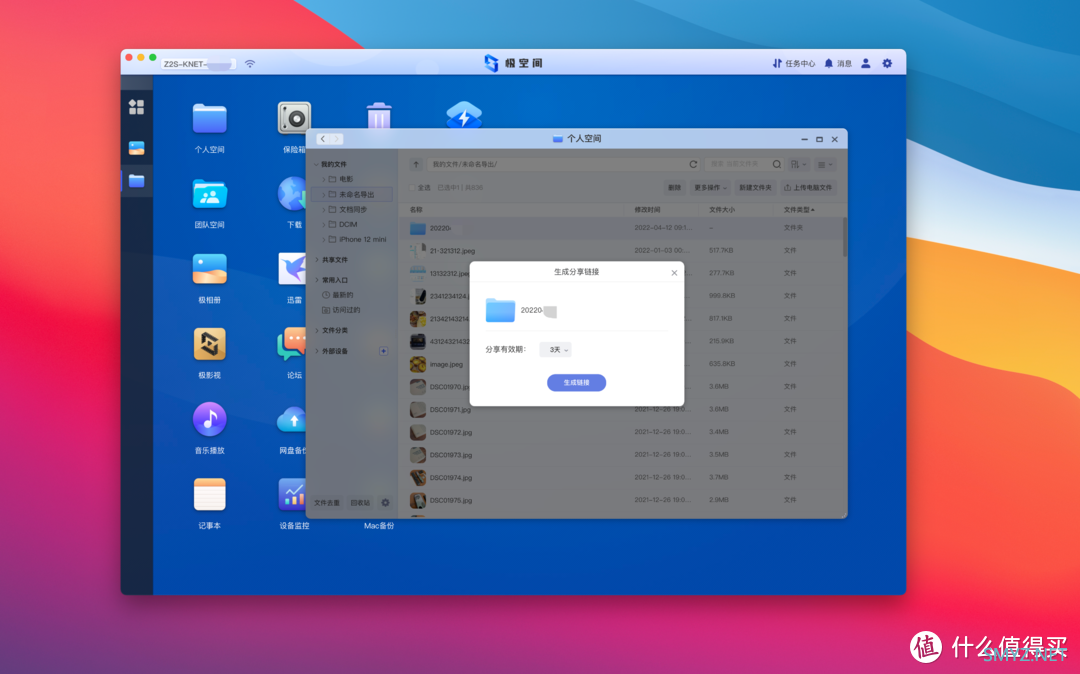The image size is (1080, 674).
Task: Click the 生成链接 button
Action: click(x=577, y=383)
